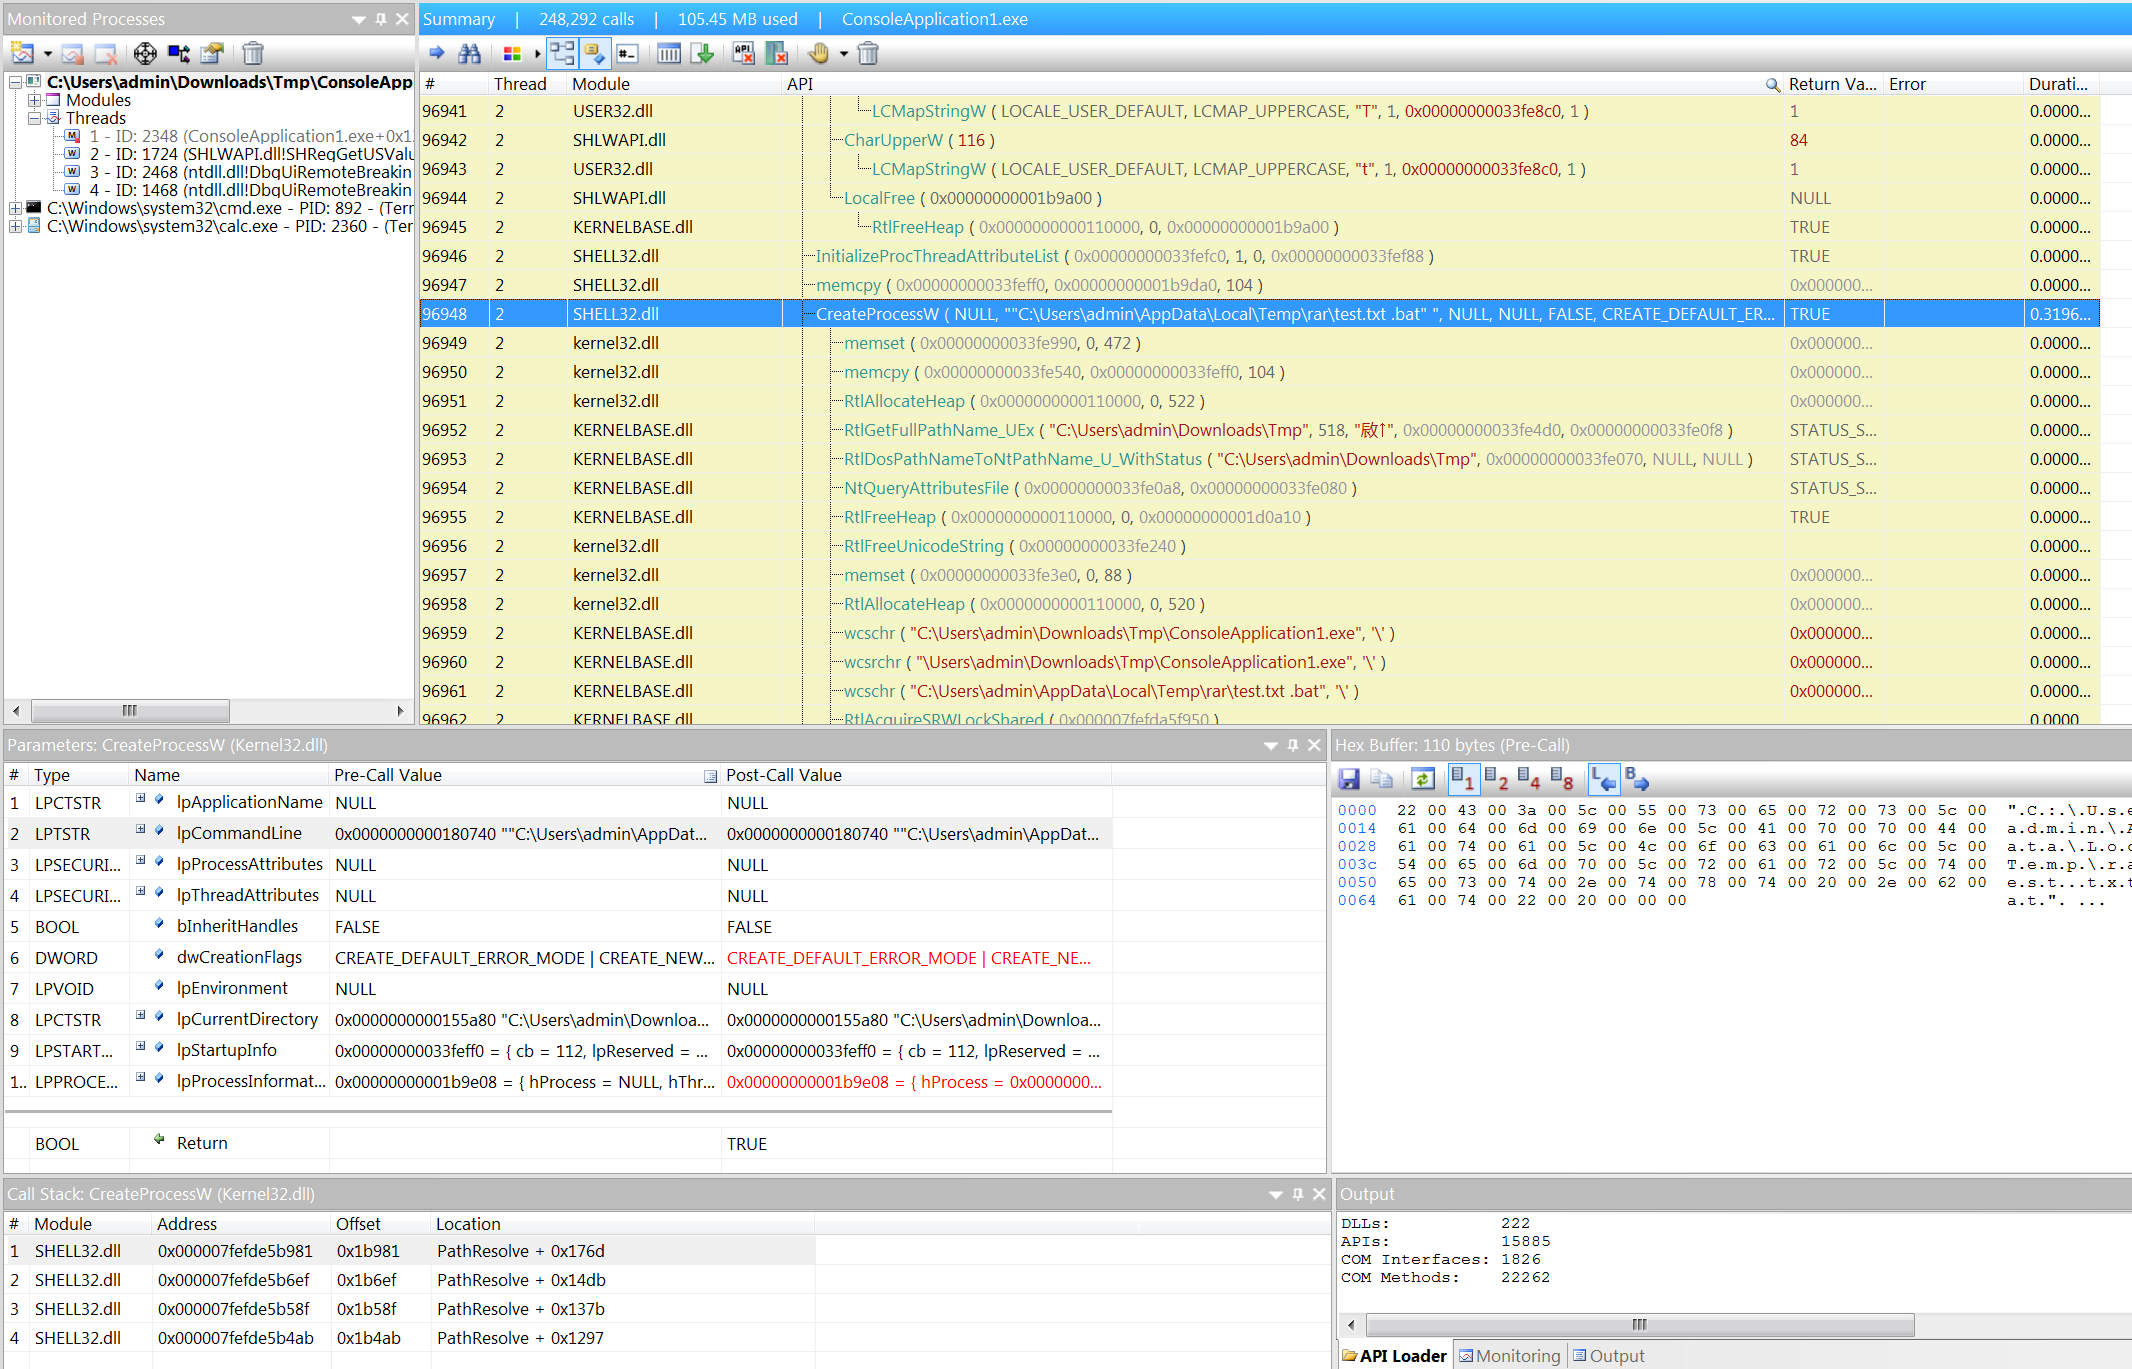Save the hex buffer with floppy icon

1349,779
